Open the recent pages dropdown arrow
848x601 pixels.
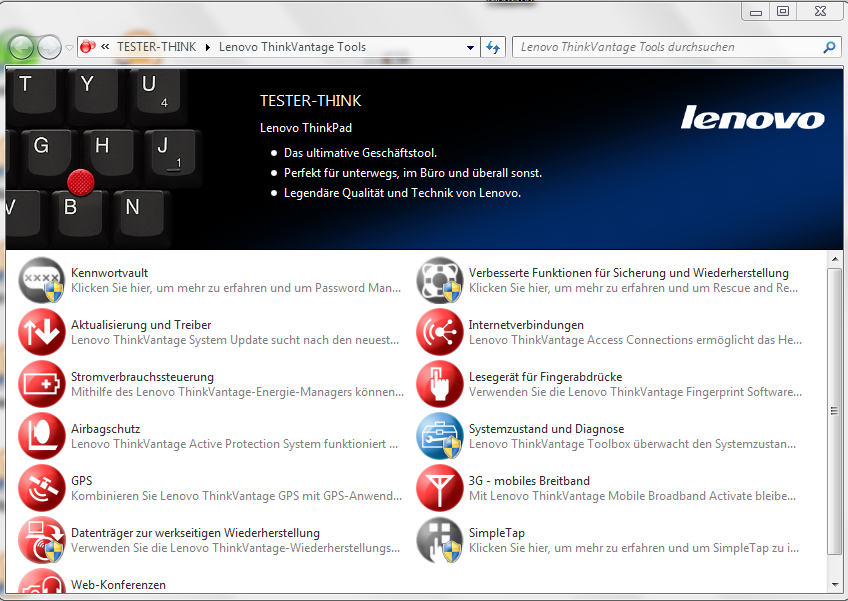[69, 48]
